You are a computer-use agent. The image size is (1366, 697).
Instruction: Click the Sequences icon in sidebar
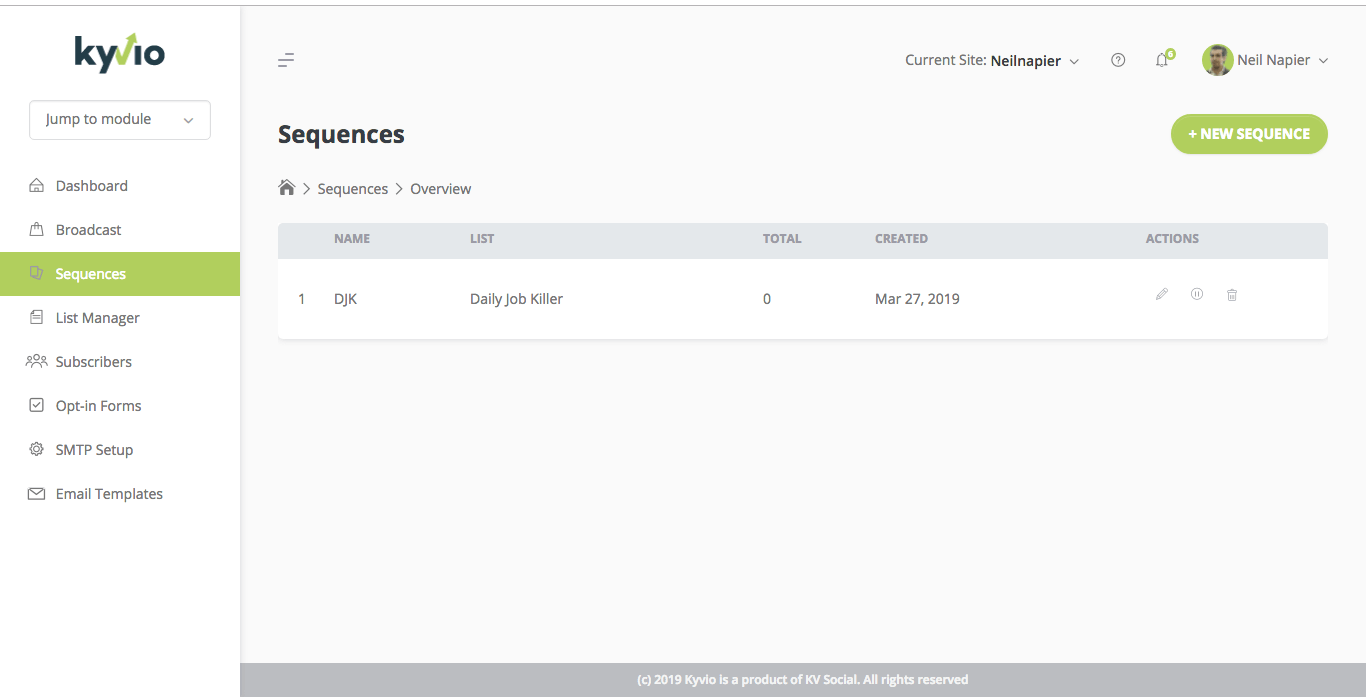coord(37,273)
